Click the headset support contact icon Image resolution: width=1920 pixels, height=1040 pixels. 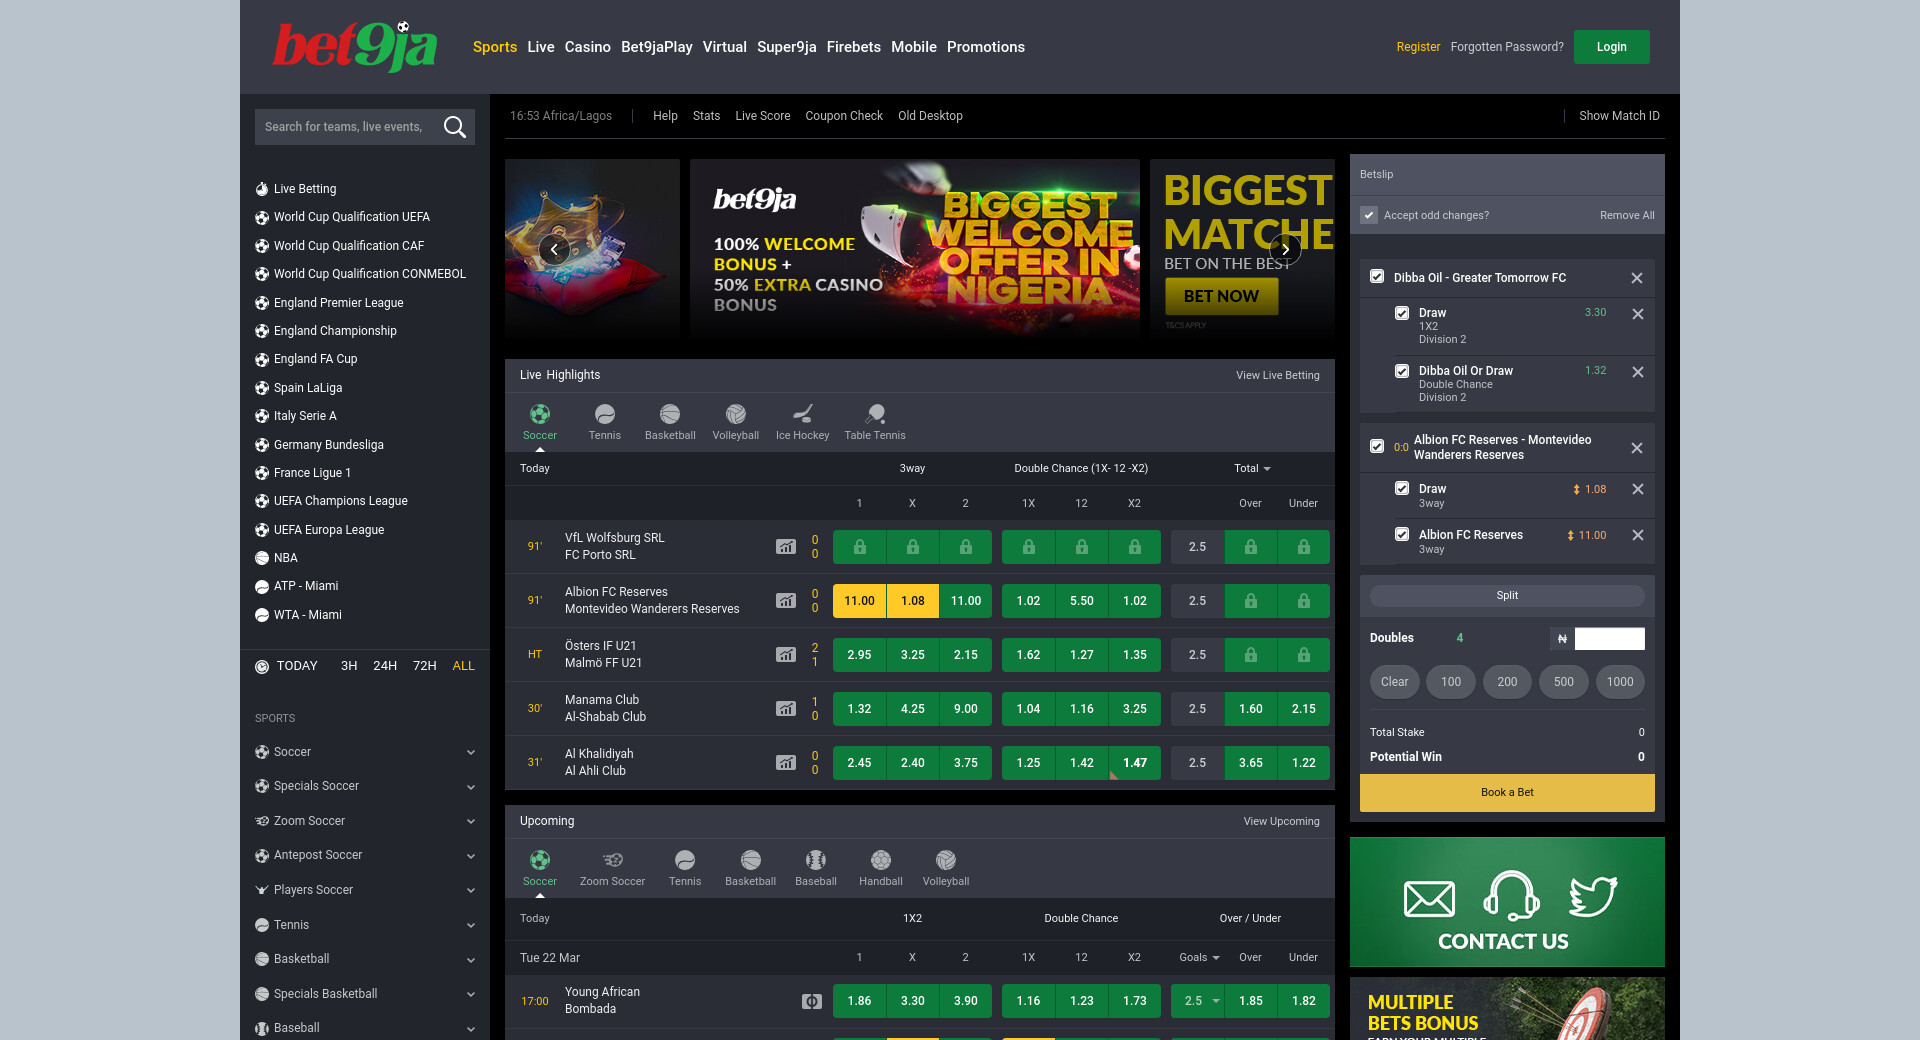pyautogui.click(x=1511, y=895)
